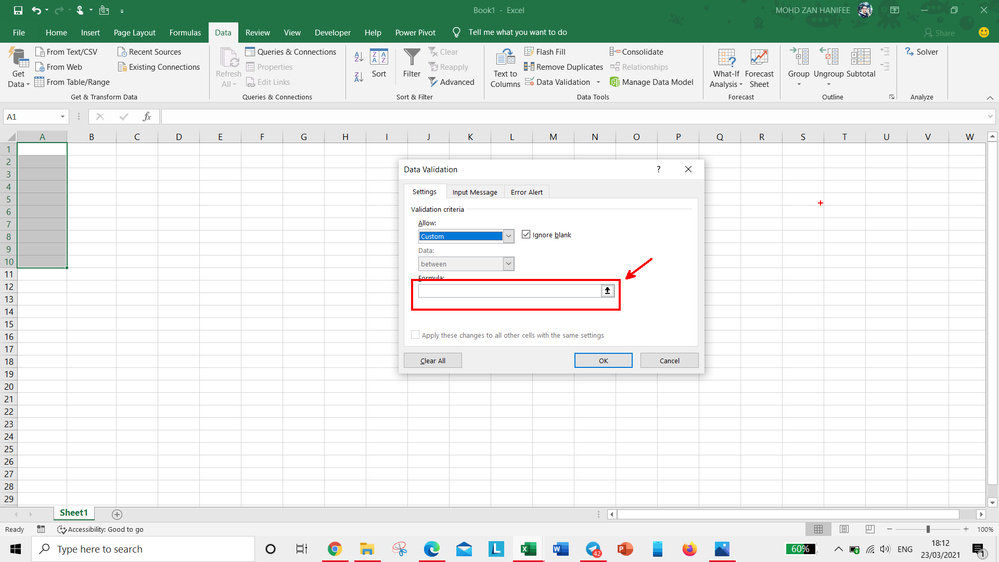Open the Outline group dialog launcher
This screenshot has width=999, height=562.
[x=891, y=97]
